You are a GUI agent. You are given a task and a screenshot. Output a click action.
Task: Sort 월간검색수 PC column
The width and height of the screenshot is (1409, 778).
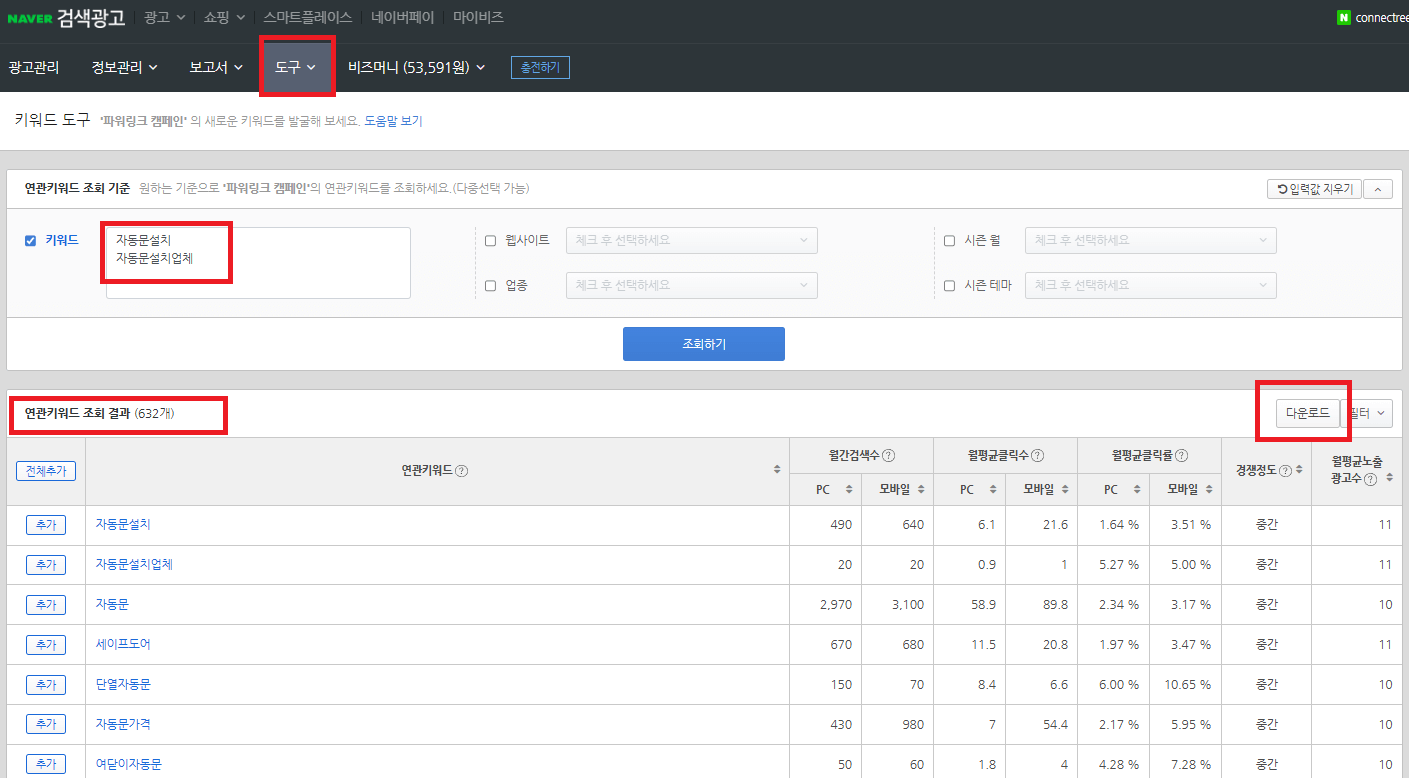coord(849,489)
